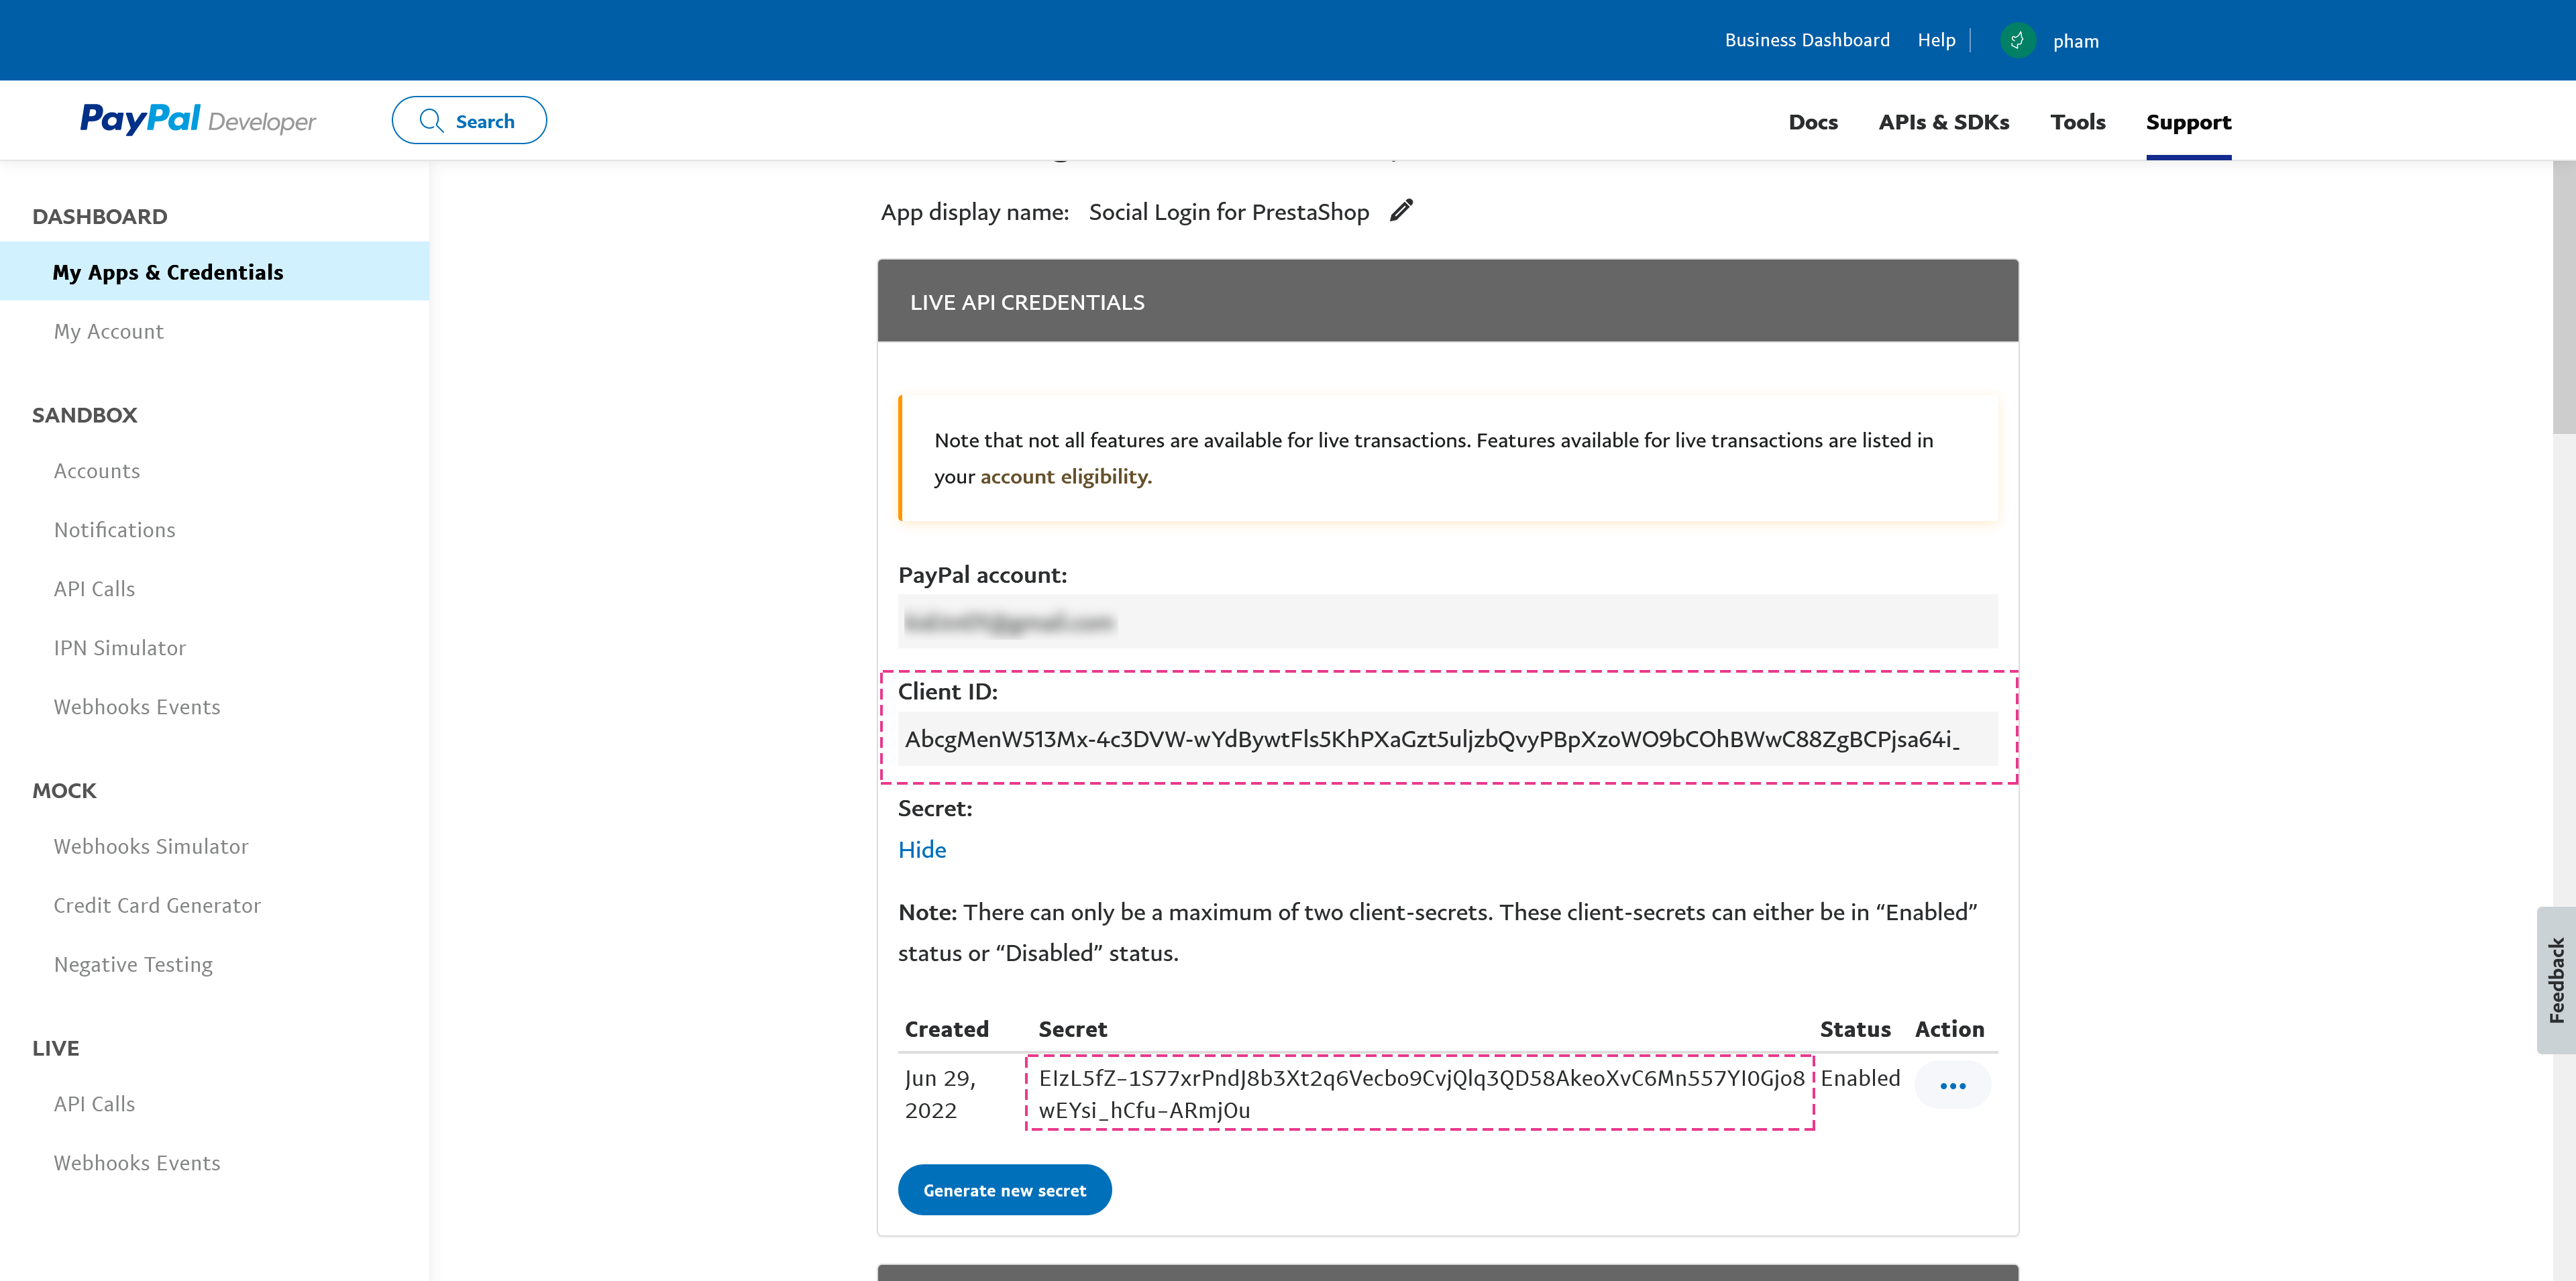Open the Feedback side tab
This screenshot has width=2576, height=1281.
pyautogui.click(x=2555, y=980)
